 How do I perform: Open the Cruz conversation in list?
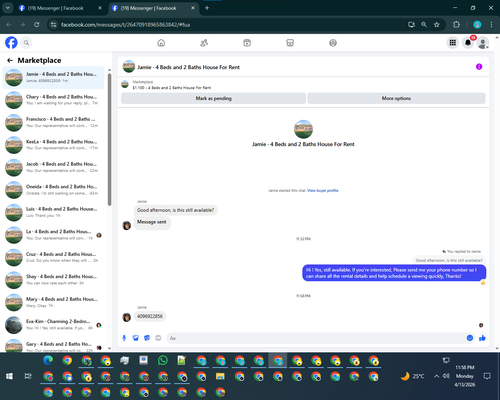point(53,257)
